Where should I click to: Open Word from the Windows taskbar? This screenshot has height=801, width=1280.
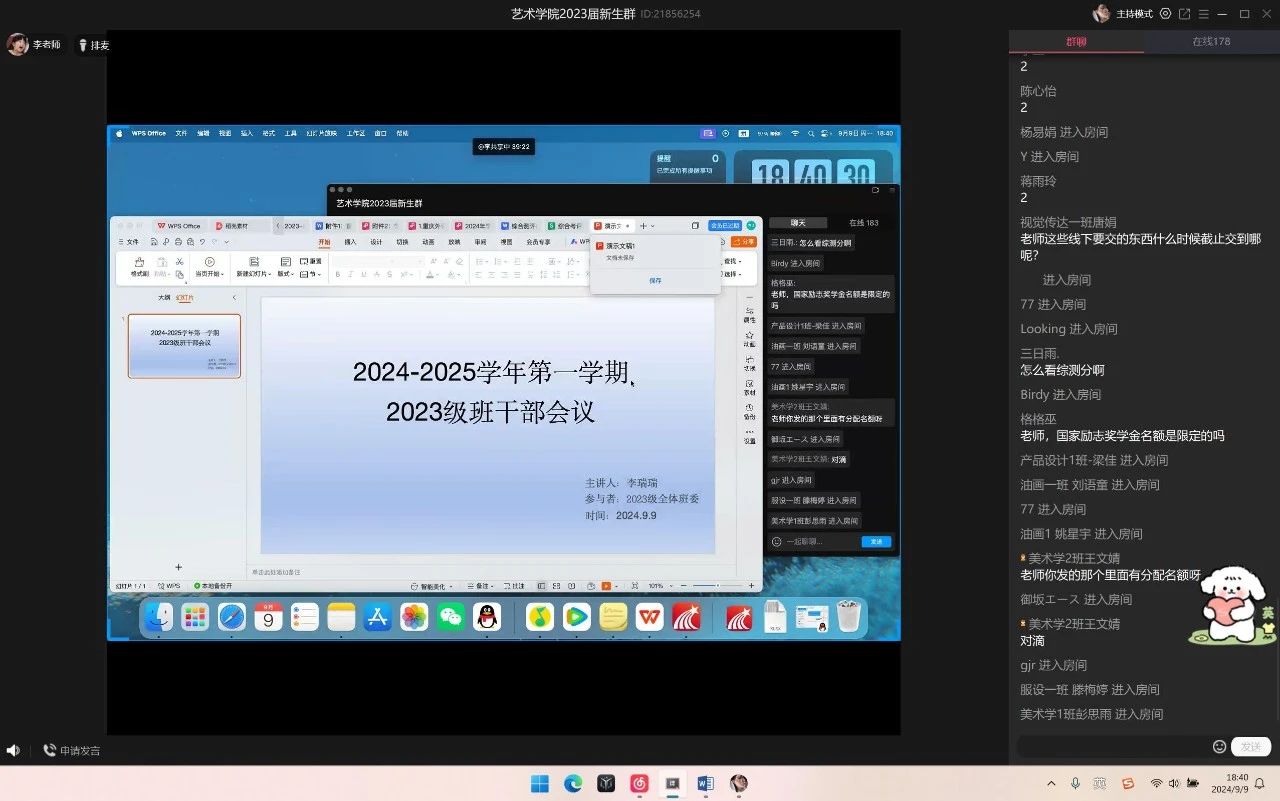point(705,784)
